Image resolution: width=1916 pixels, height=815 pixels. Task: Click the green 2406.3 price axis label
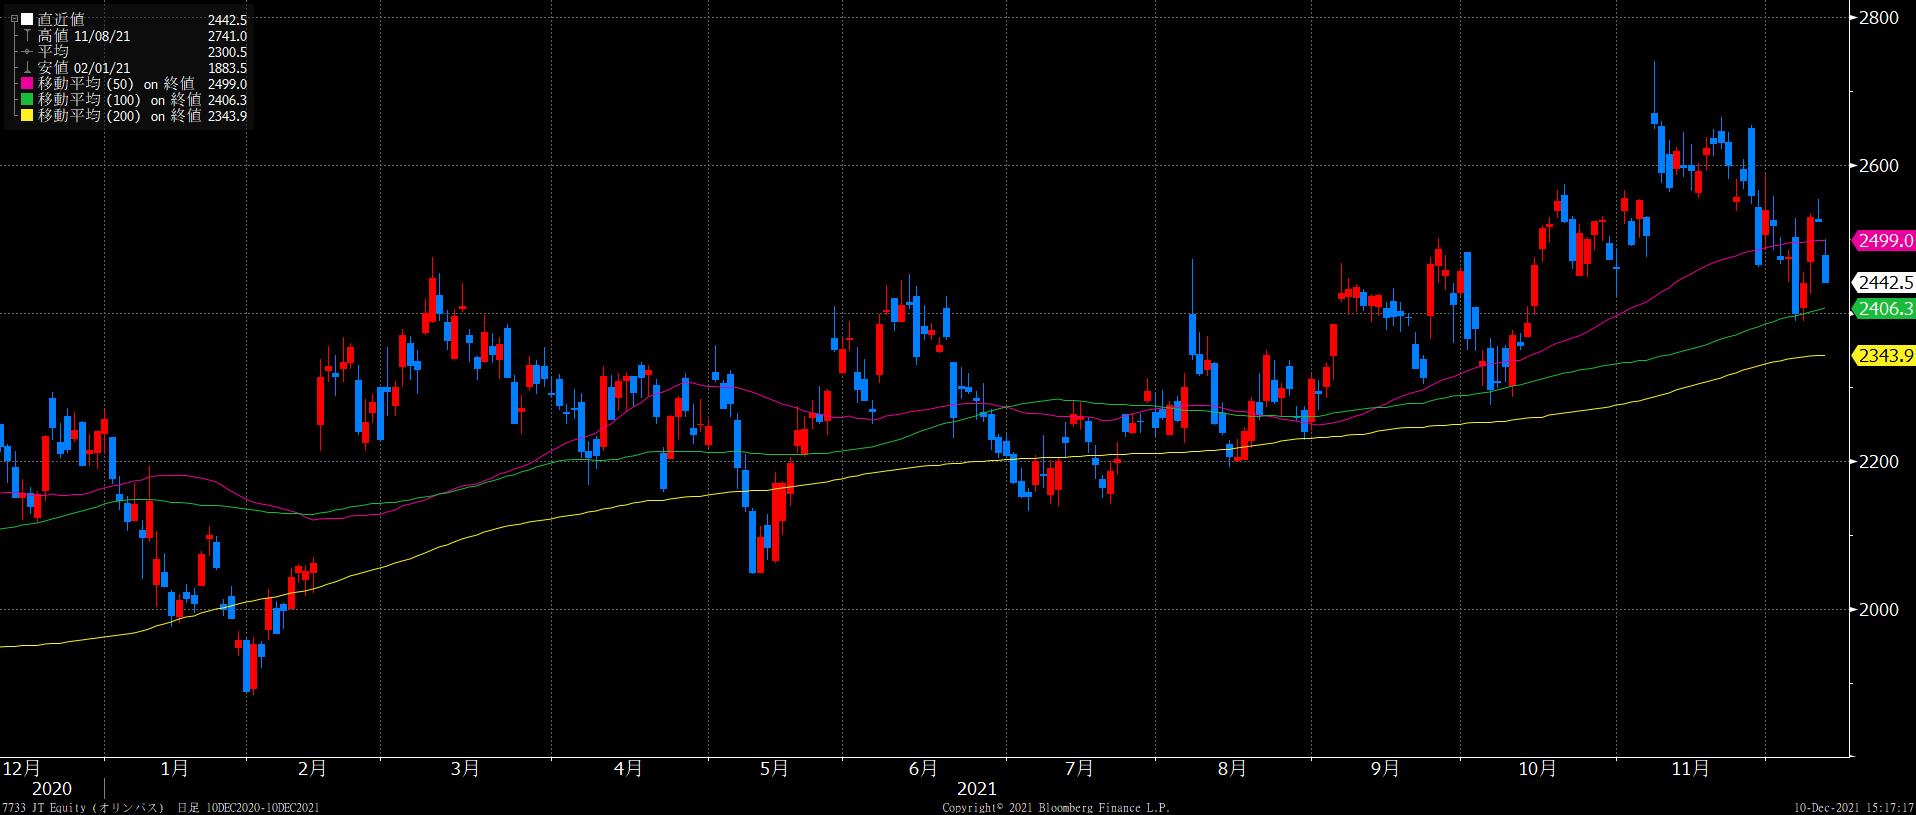tap(1885, 309)
